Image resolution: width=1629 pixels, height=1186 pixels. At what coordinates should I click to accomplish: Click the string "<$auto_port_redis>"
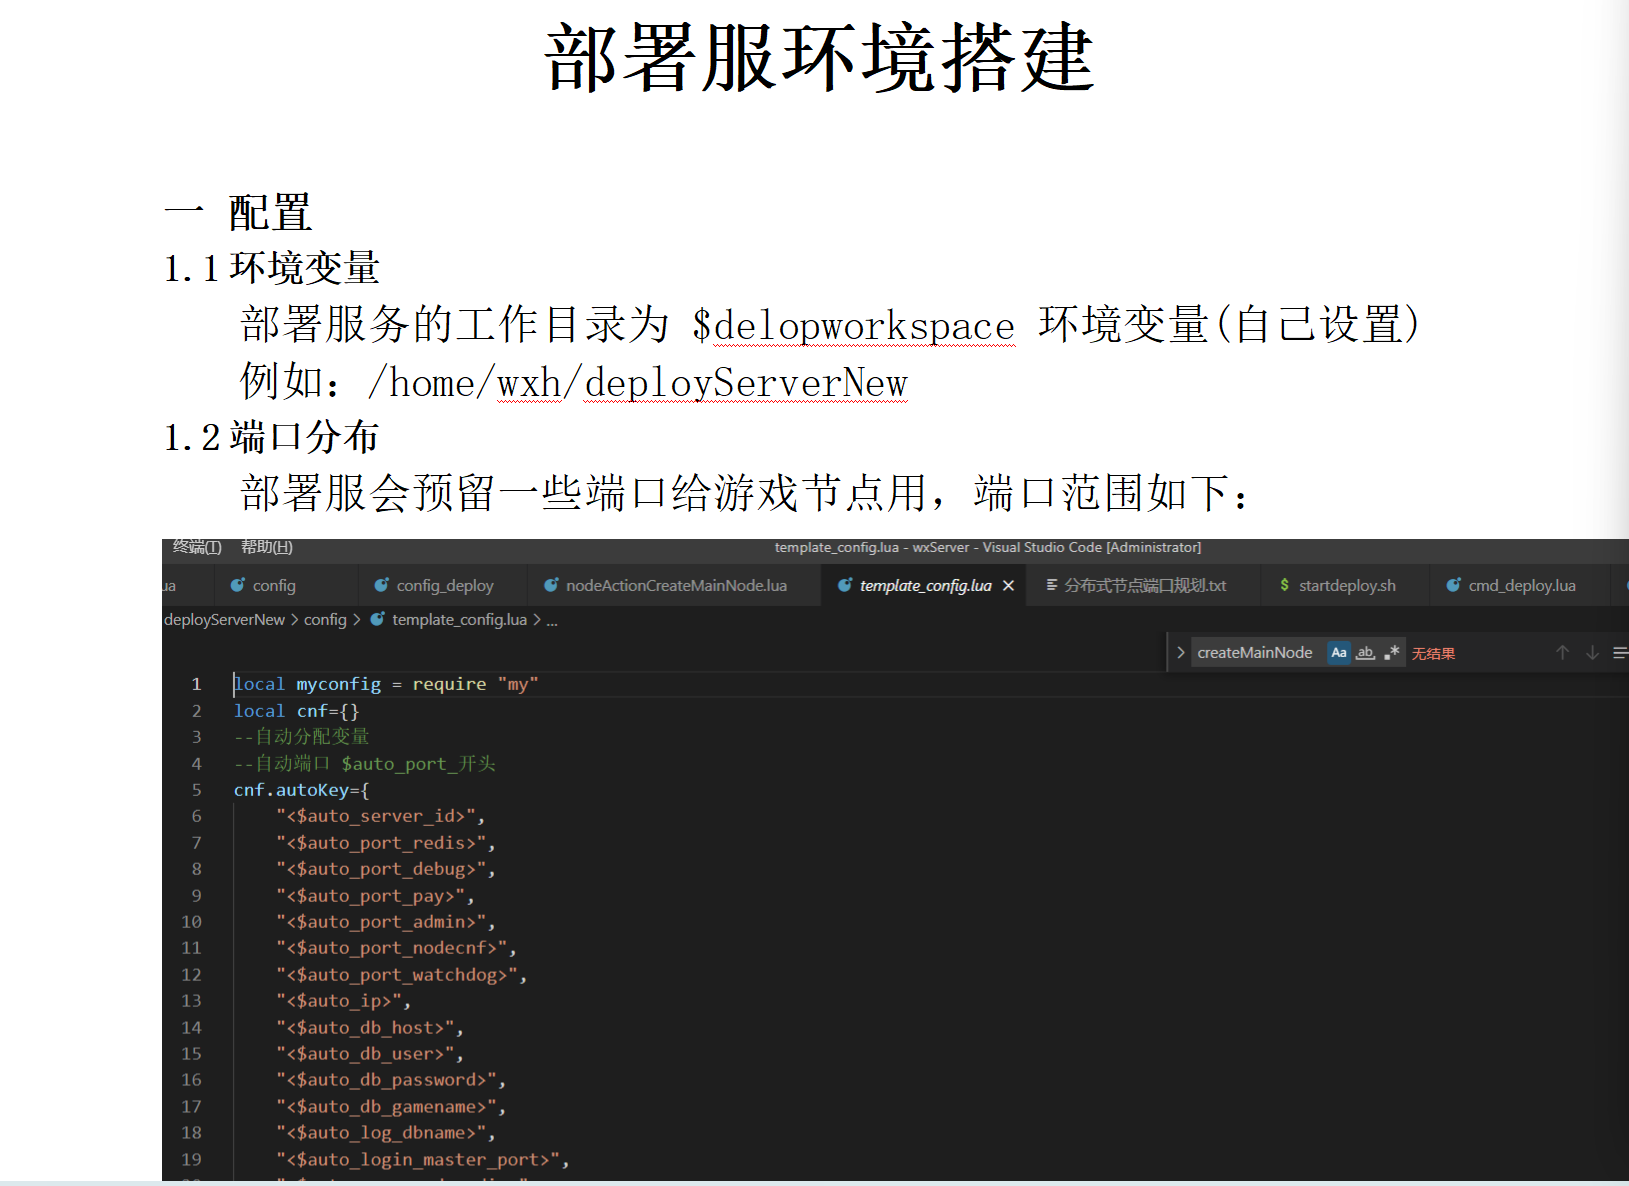(381, 843)
